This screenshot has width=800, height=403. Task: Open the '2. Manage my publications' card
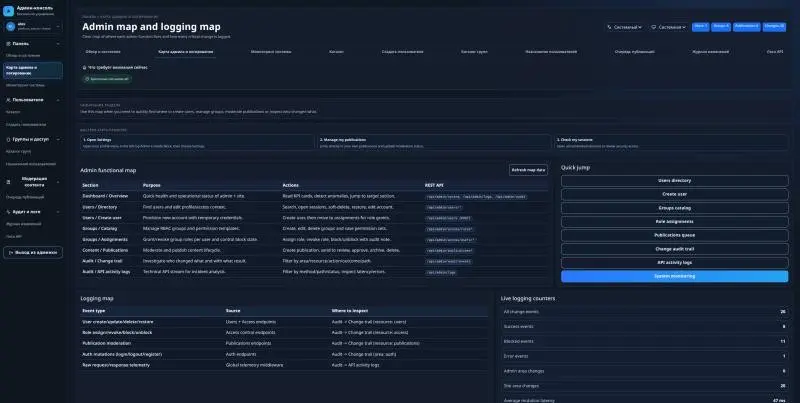click(x=434, y=142)
